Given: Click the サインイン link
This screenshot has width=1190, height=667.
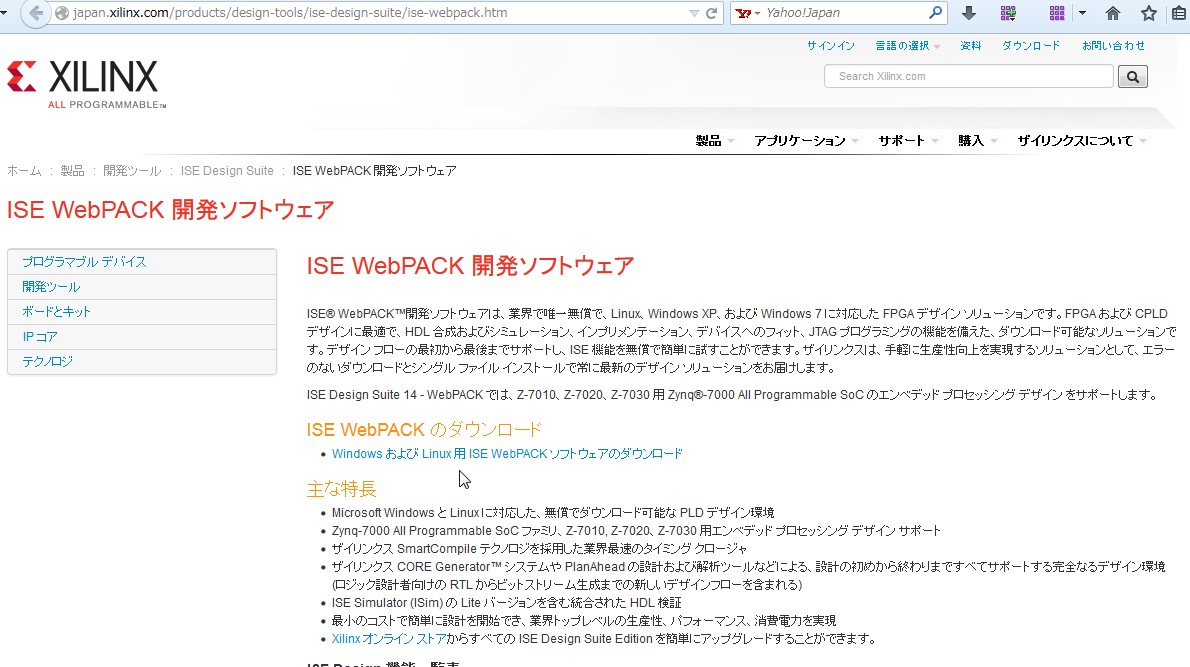Looking at the screenshot, I should (x=830, y=46).
